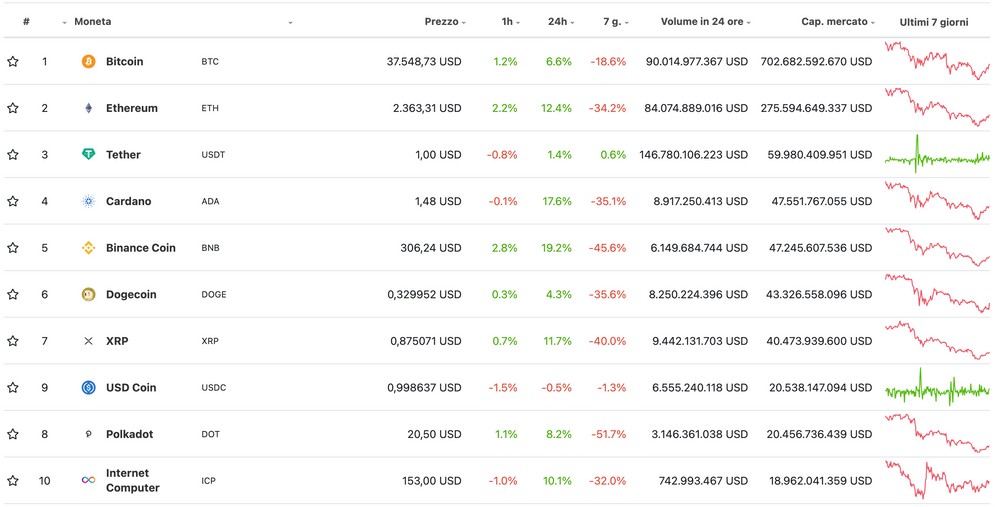Click the Bitcoin logo icon

tap(88, 62)
